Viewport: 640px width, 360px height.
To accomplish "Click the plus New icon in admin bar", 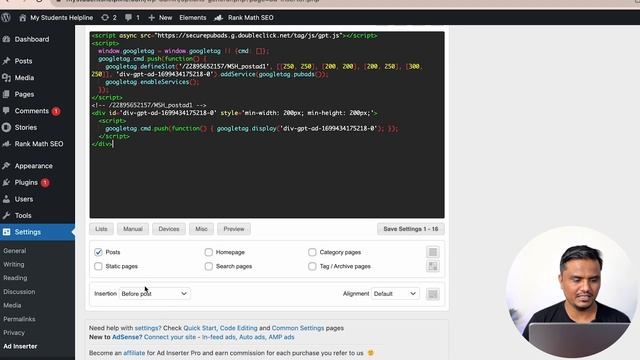I will [151, 18].
